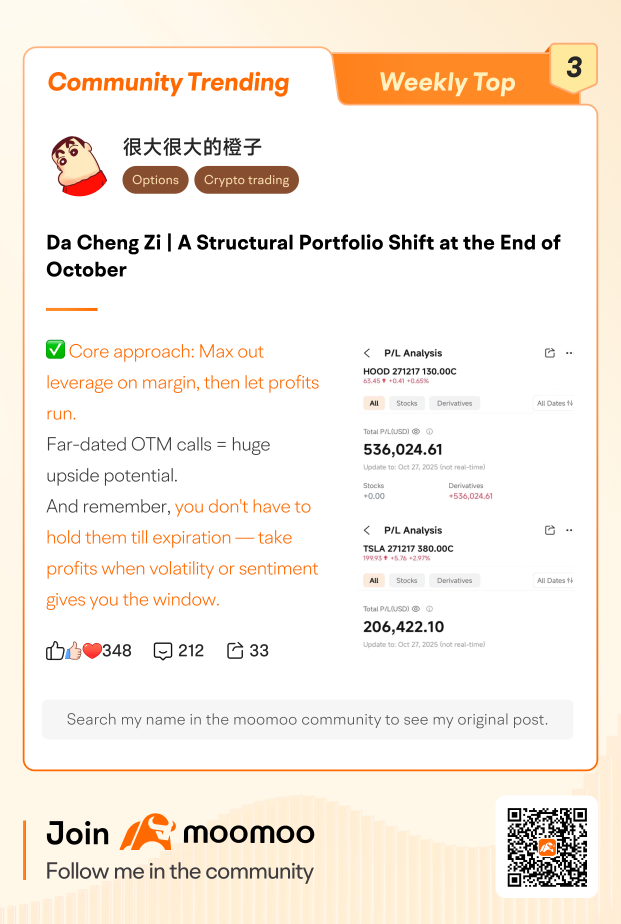
Task: Click the thumbs-up like icon showing 348
Action: (56, 651)
